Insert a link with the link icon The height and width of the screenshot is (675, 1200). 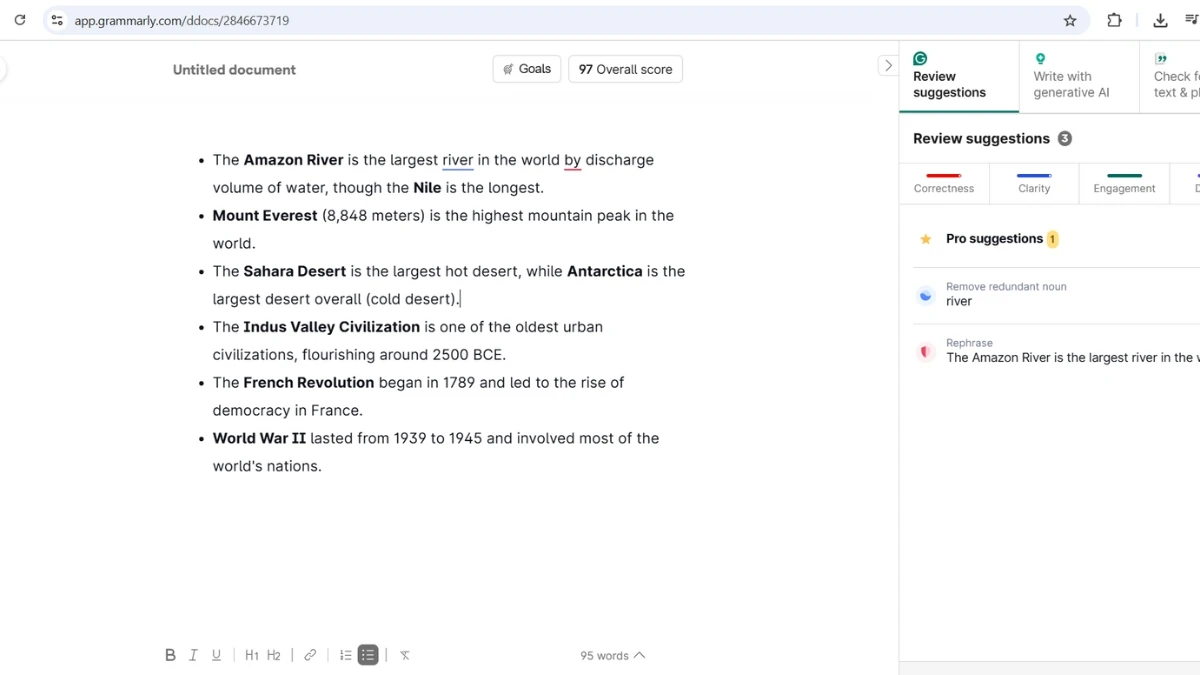pos(310,655)
